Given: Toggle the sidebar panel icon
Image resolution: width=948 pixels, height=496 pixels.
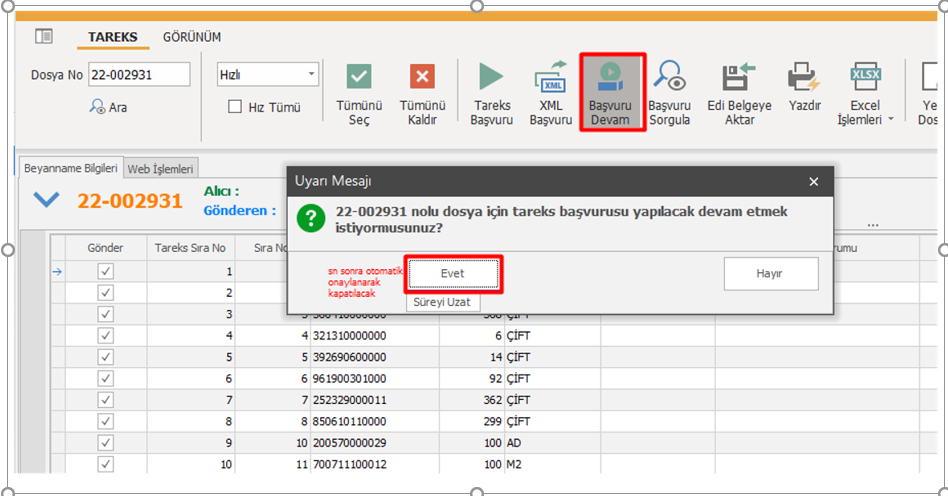Looking at the screenshot, I should 44,36.
